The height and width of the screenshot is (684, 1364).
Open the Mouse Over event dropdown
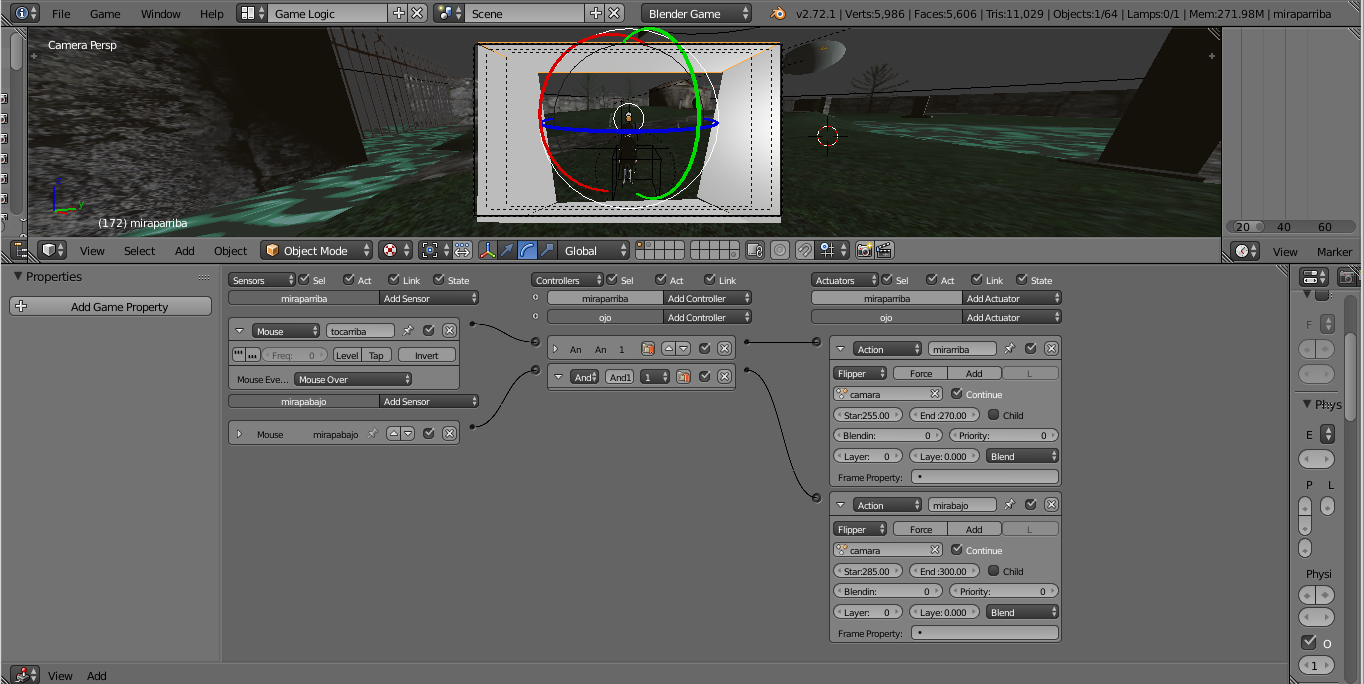(353, 379)
